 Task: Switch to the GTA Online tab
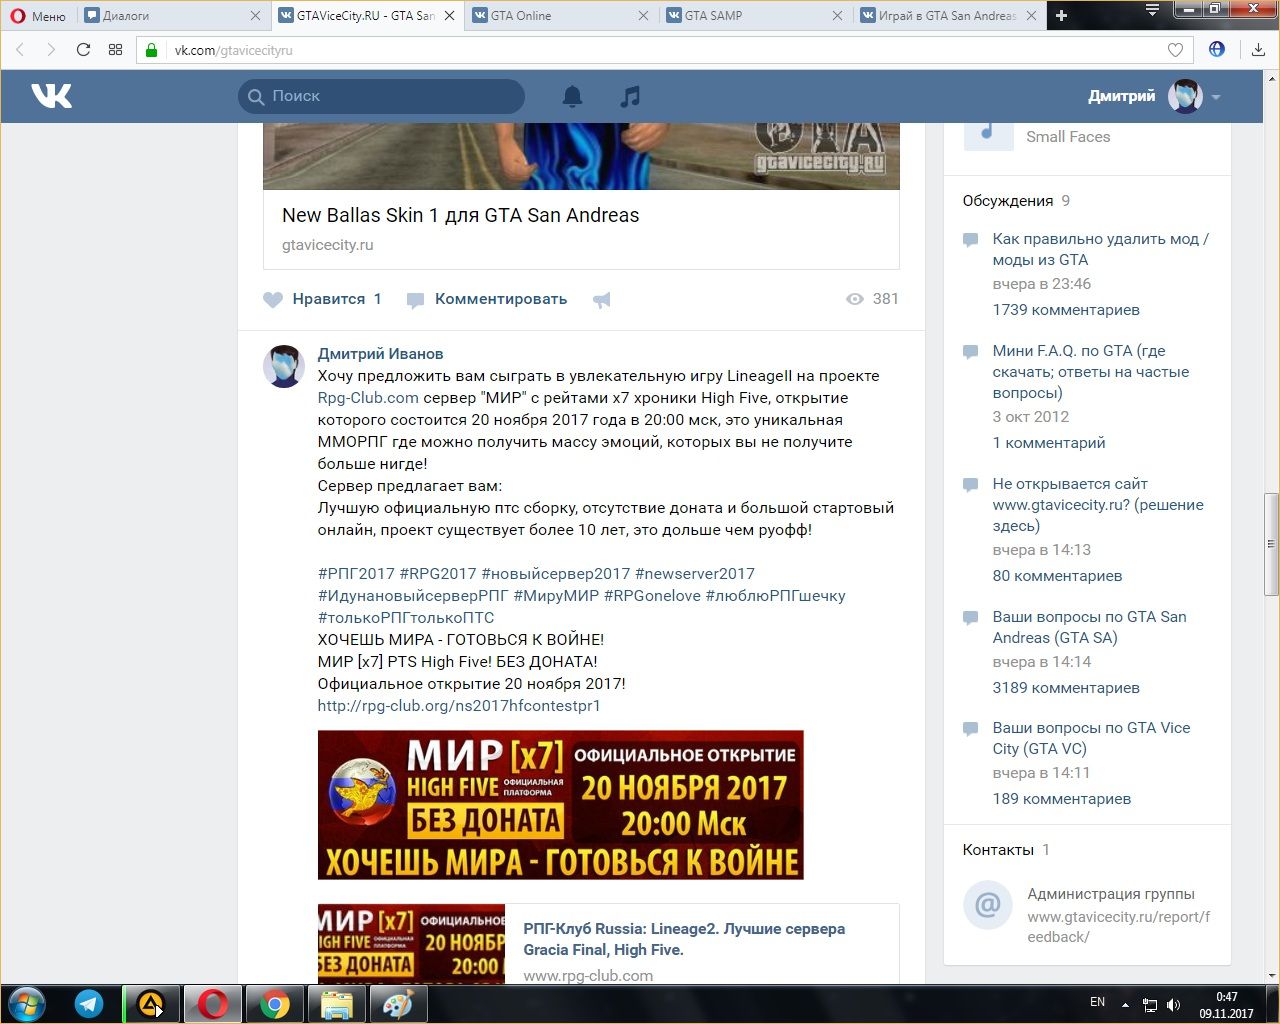point(560,15)
